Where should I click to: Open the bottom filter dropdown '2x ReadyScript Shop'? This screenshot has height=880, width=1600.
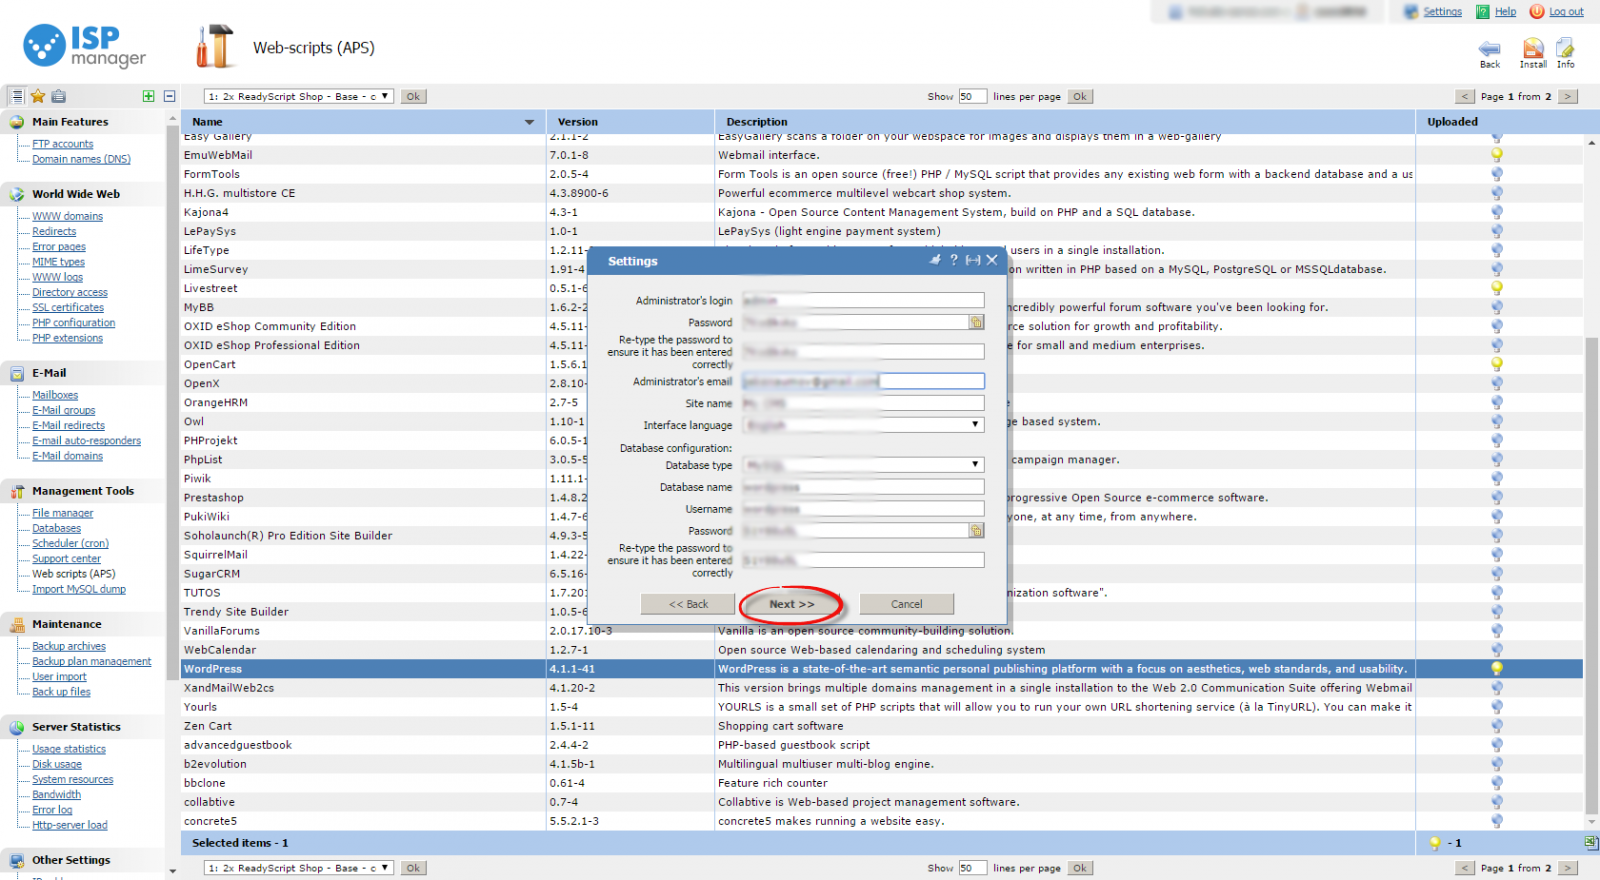point(299,868)
